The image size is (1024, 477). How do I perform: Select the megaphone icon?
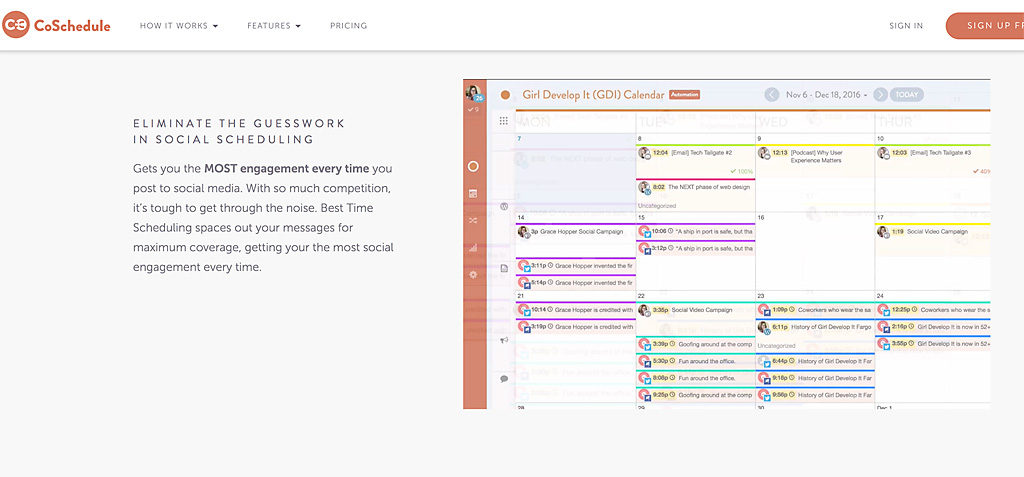tap(504, 340)
